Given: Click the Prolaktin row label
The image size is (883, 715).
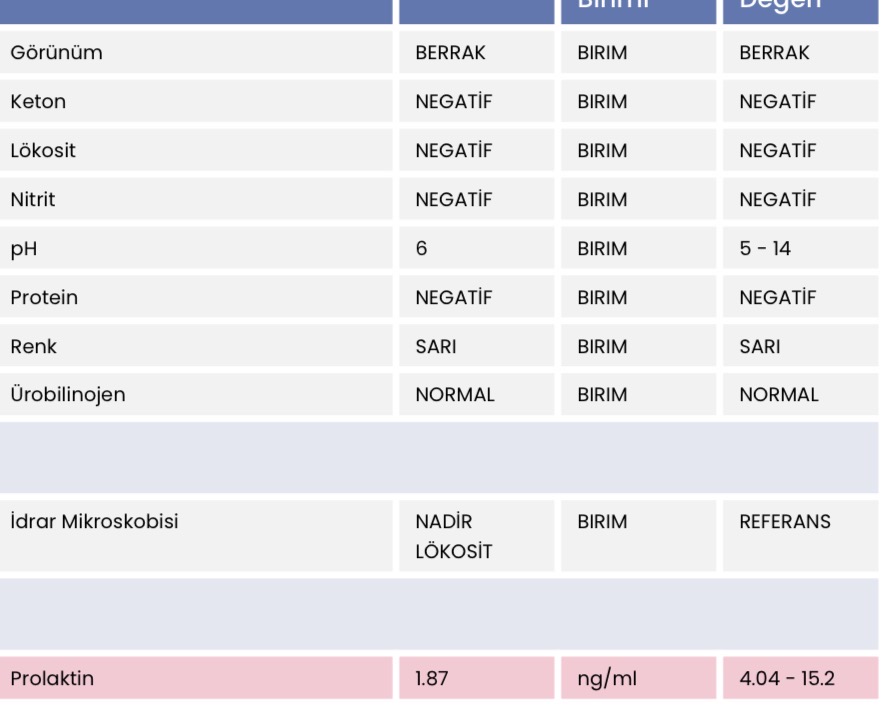Looking at the screenshot, I should pos(52,678).
